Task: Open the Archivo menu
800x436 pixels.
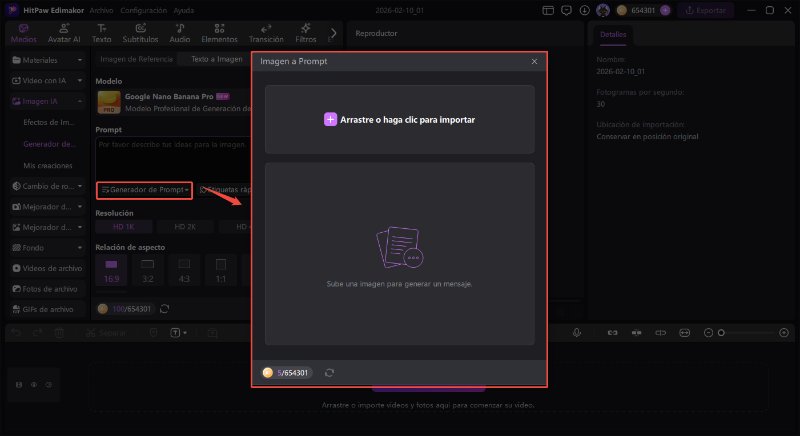Action: [x=102, y=10]
